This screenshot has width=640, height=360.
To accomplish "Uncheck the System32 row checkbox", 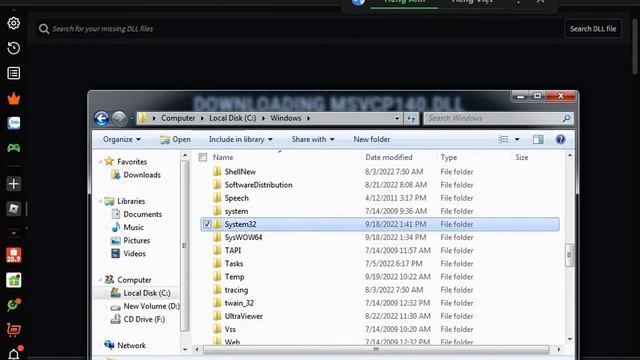I will click(x=207, y=224).
